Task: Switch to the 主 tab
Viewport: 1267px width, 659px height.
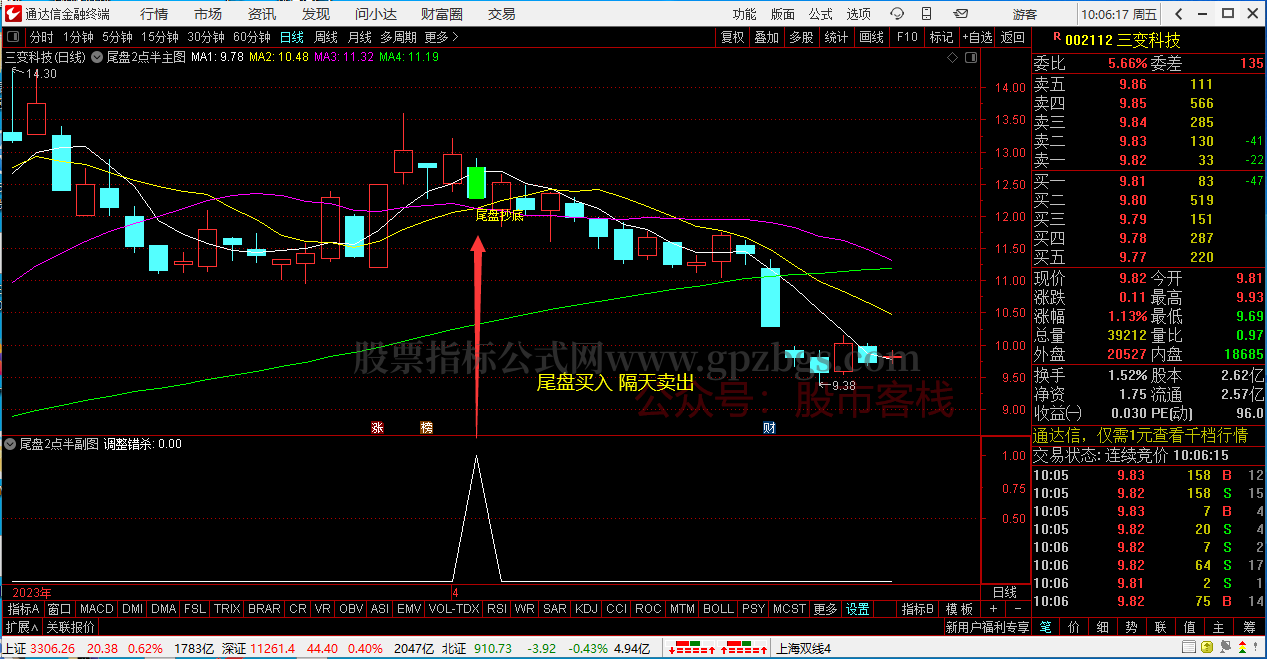Action: [1219, 627]
